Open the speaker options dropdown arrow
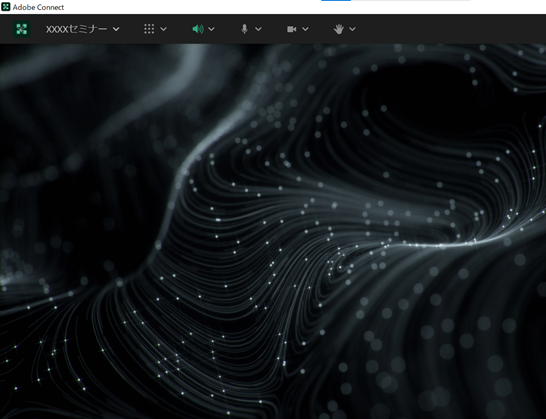This screenshot has width=546, height=419. tap(211, 29)
